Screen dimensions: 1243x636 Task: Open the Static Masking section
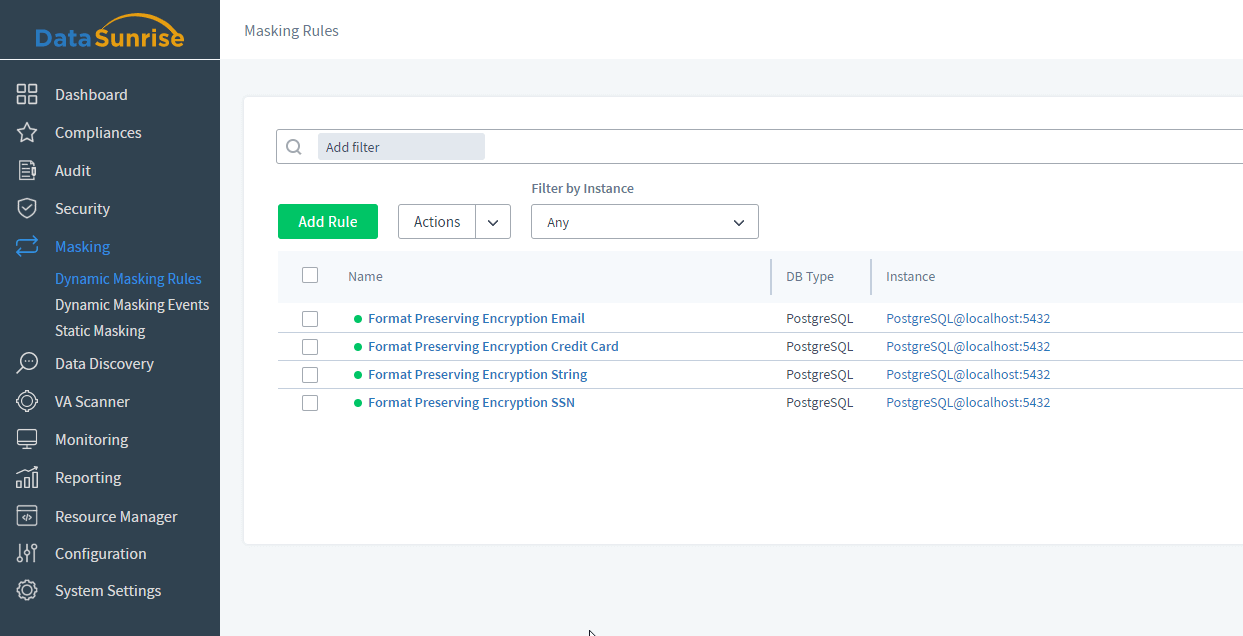click(100, 330)
